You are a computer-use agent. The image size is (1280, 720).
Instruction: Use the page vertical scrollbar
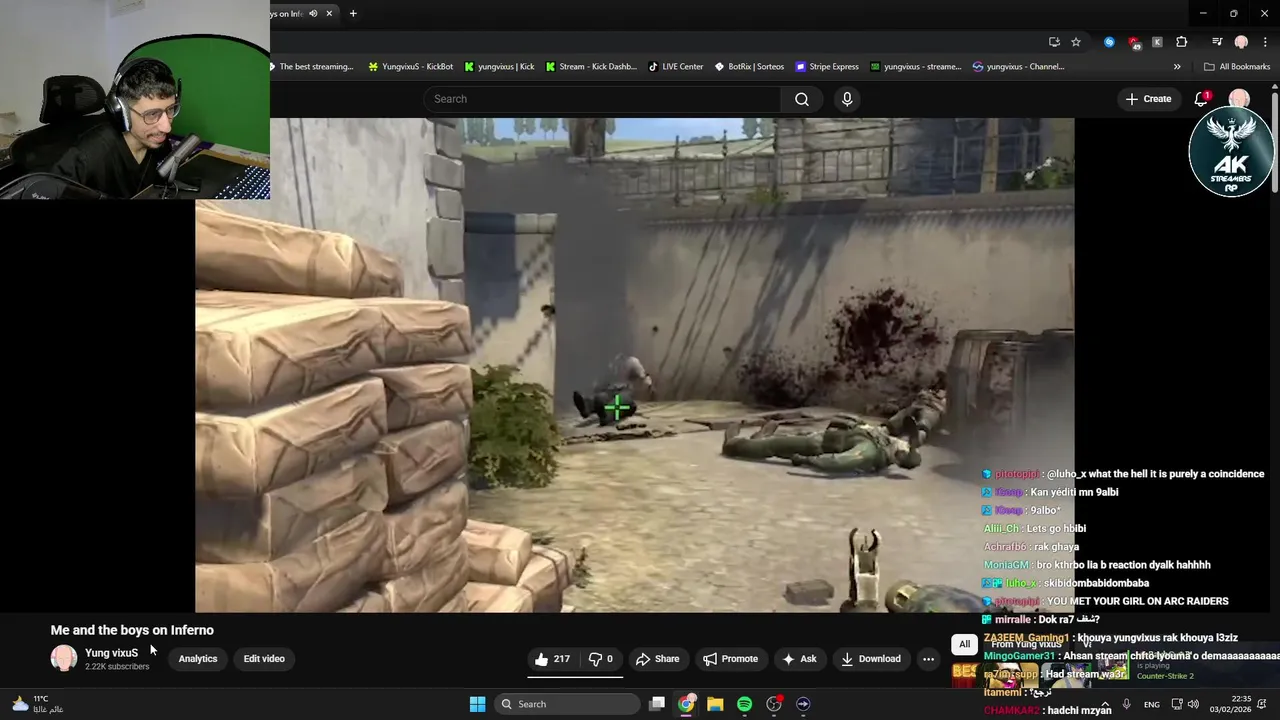[x=1275, y=140]
